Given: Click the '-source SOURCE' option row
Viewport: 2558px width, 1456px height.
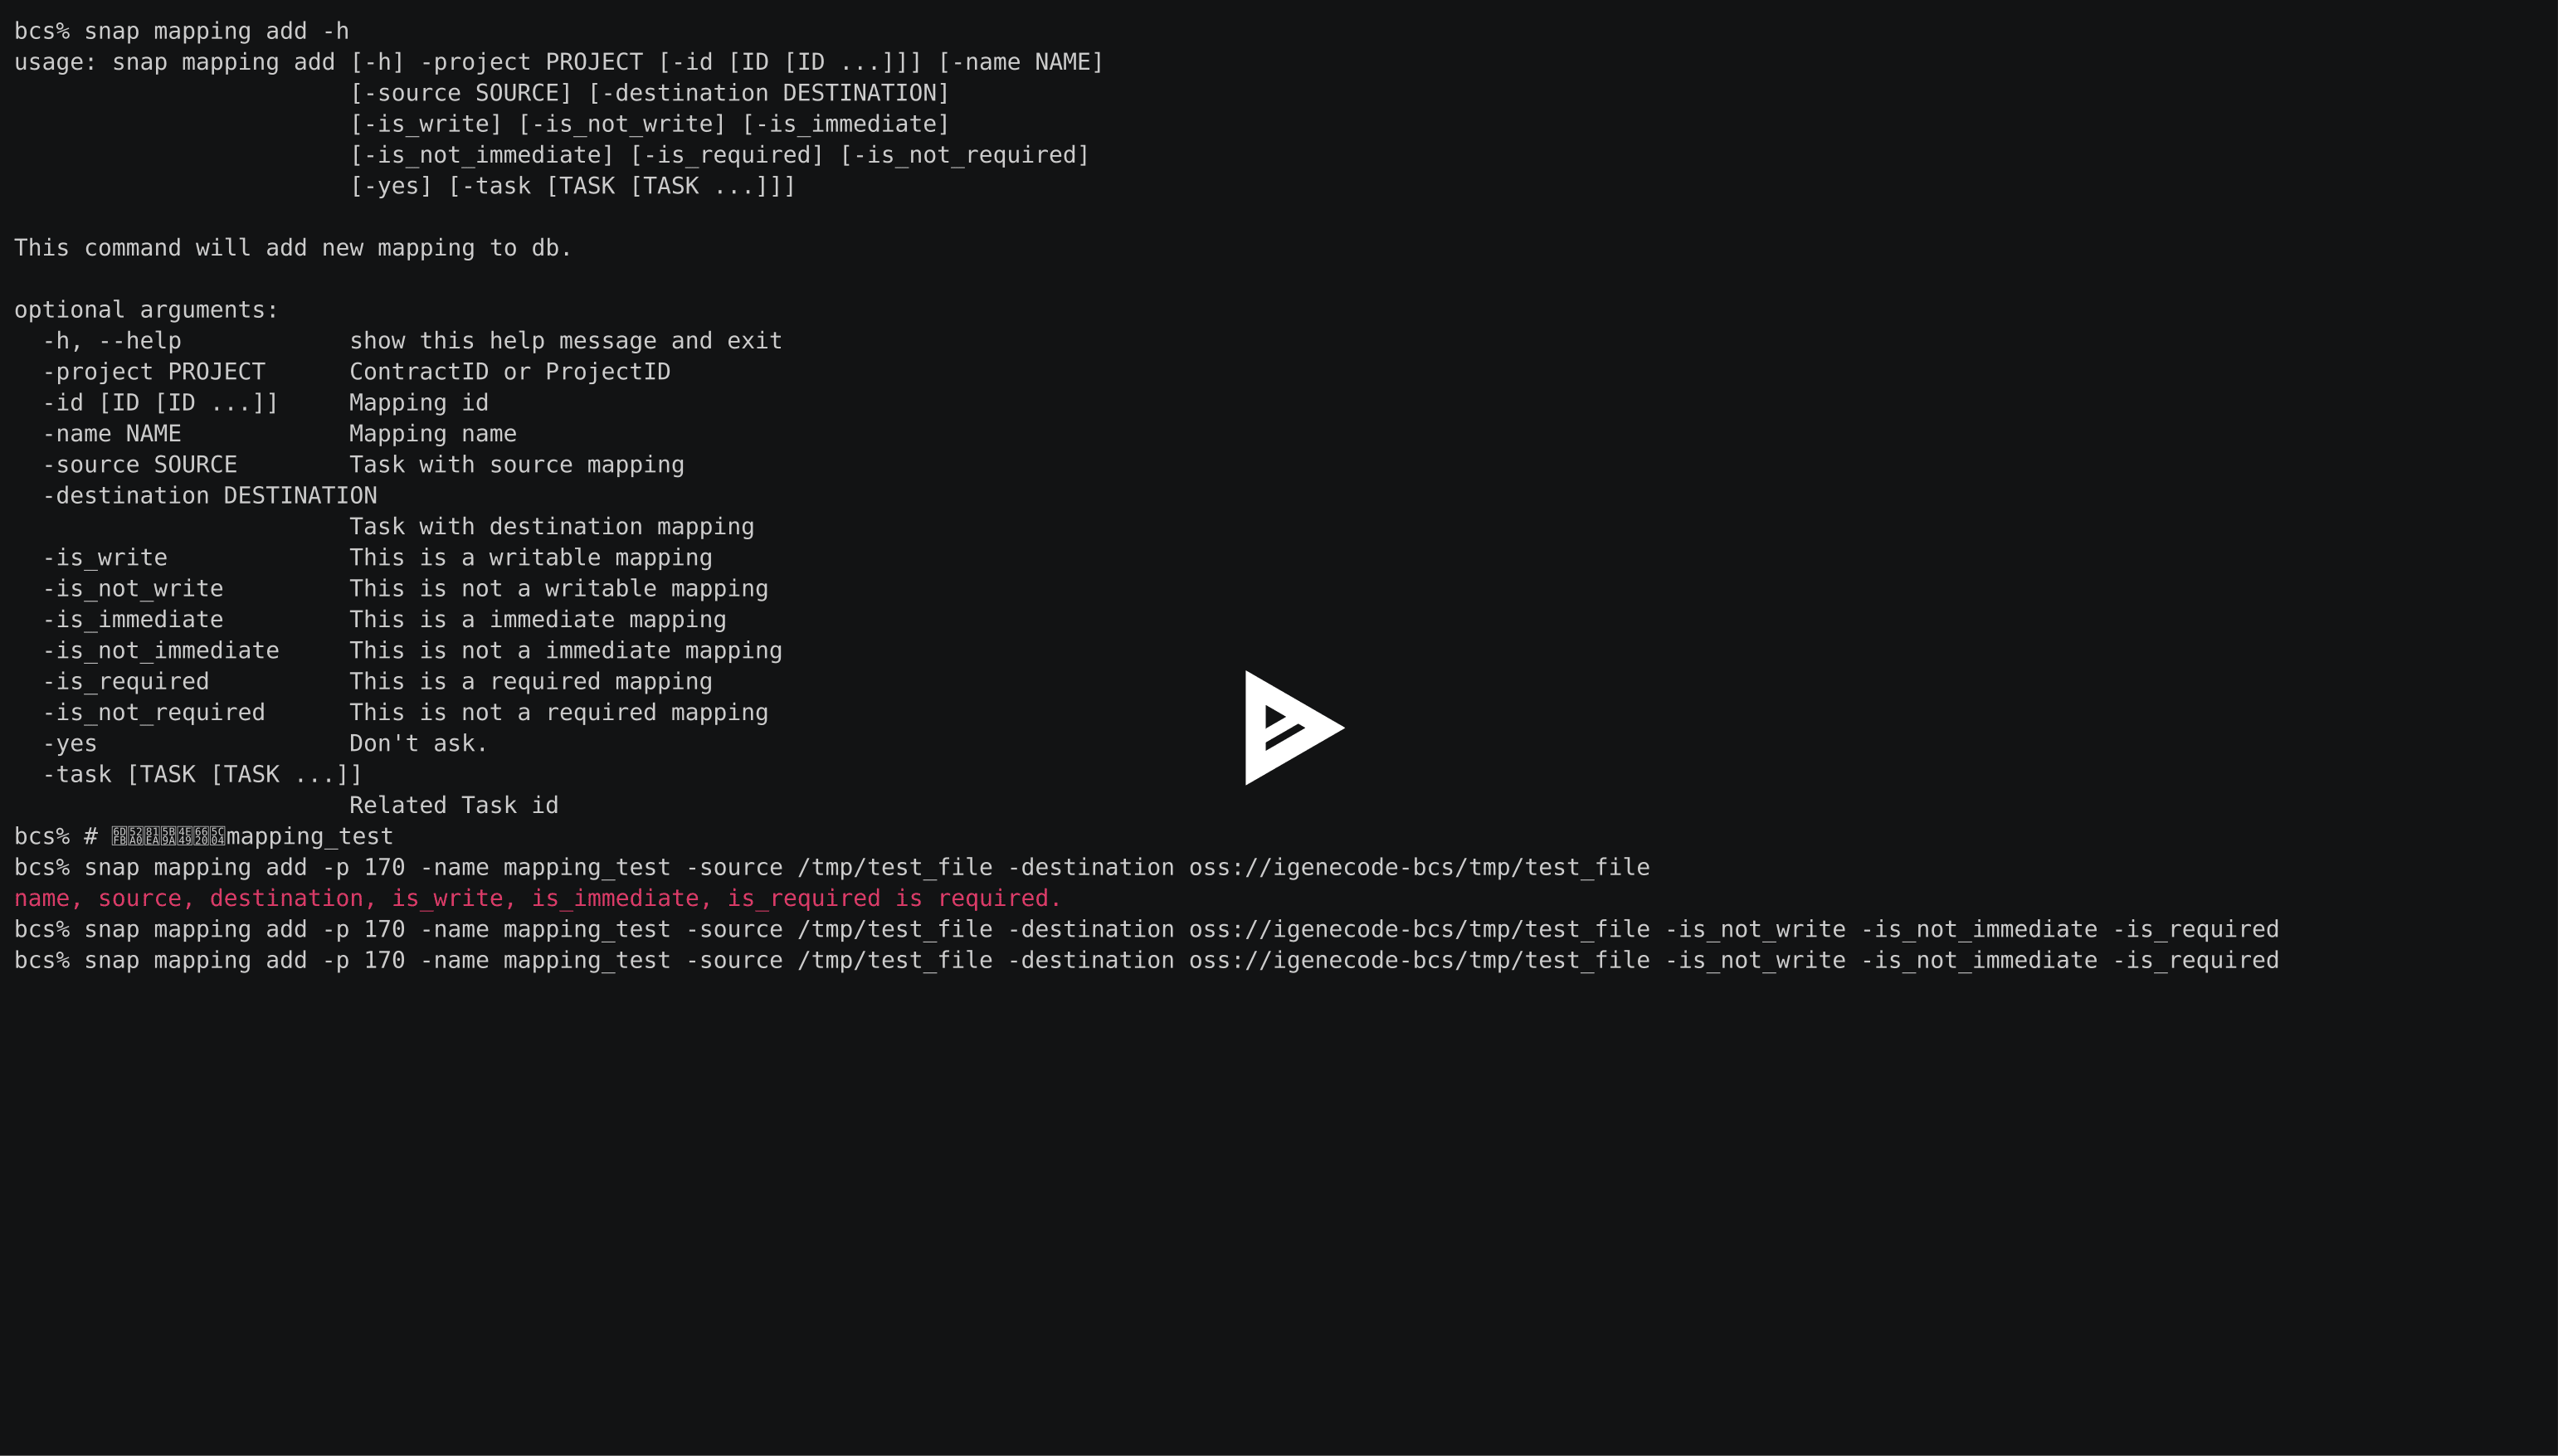Looking at the screenshot, I should (x=363, y=465).
